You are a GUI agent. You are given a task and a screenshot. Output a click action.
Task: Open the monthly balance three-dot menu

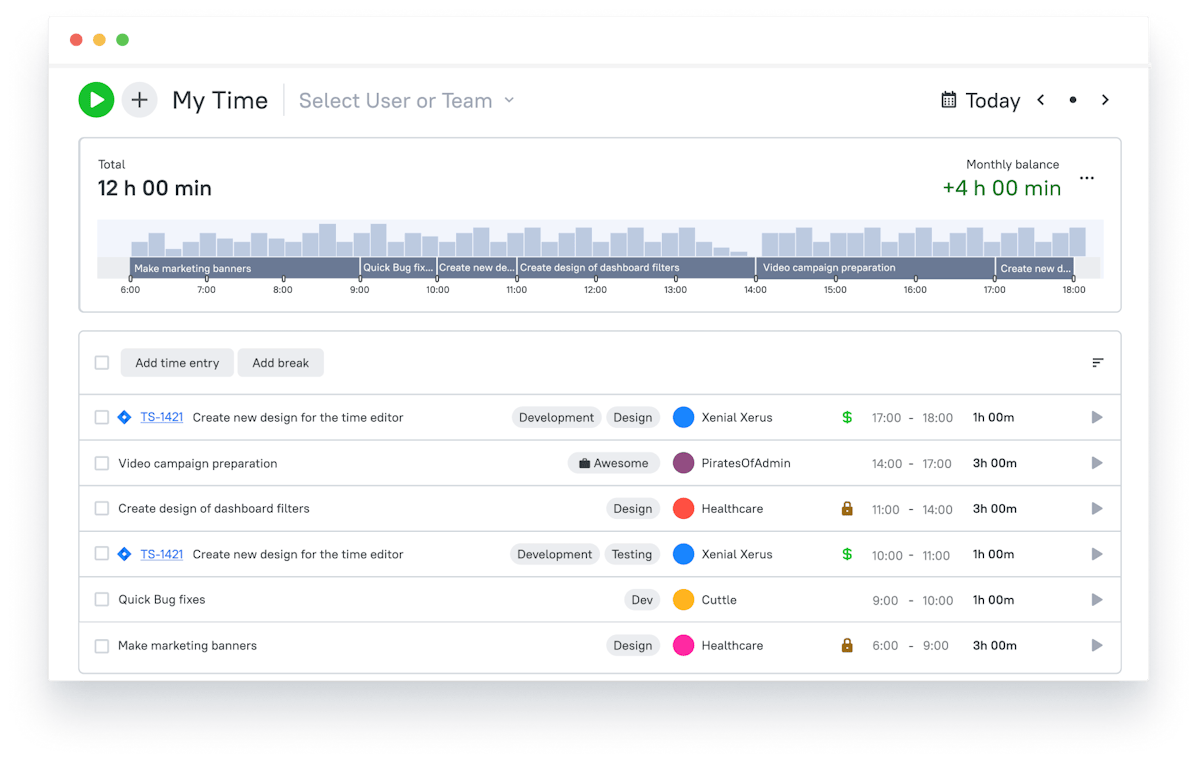(x=1087, y=179)
